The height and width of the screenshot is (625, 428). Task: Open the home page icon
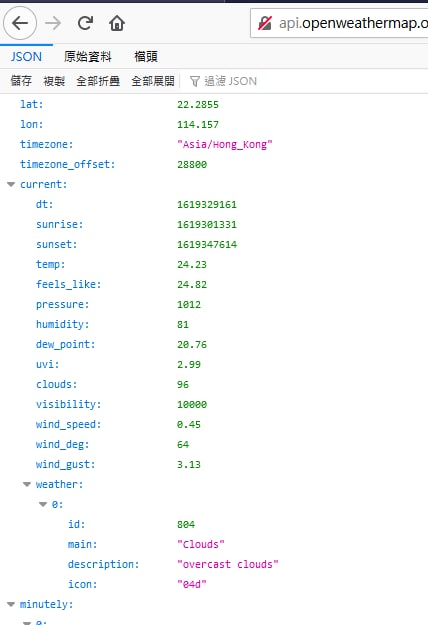pyautogui.click(x=117, y=23)
